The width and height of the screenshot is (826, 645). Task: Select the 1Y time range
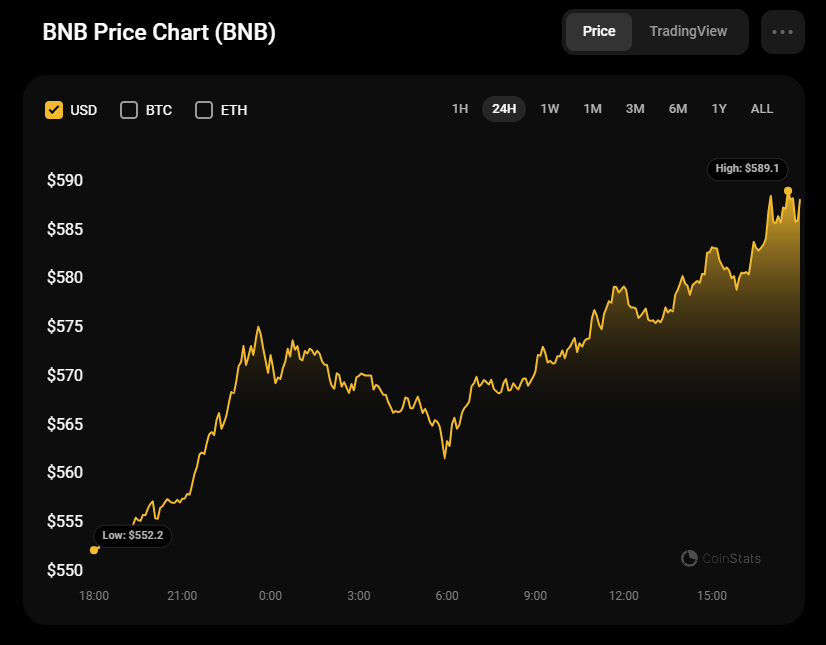point(719,109)
